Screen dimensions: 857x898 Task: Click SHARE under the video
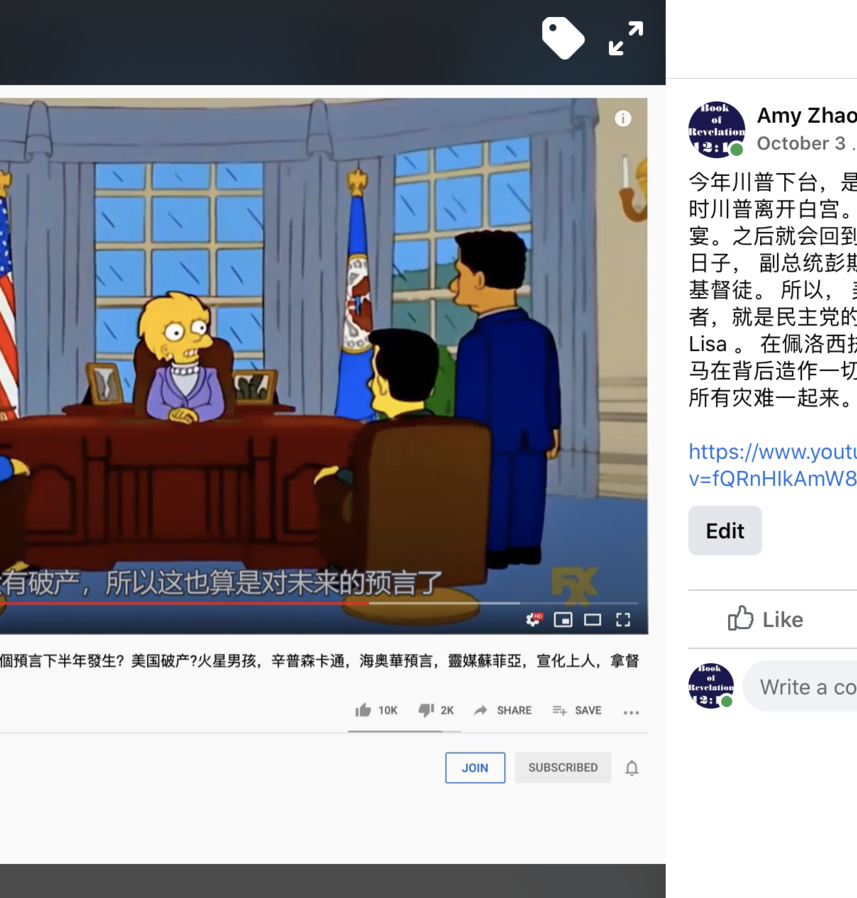pos(503,710)
